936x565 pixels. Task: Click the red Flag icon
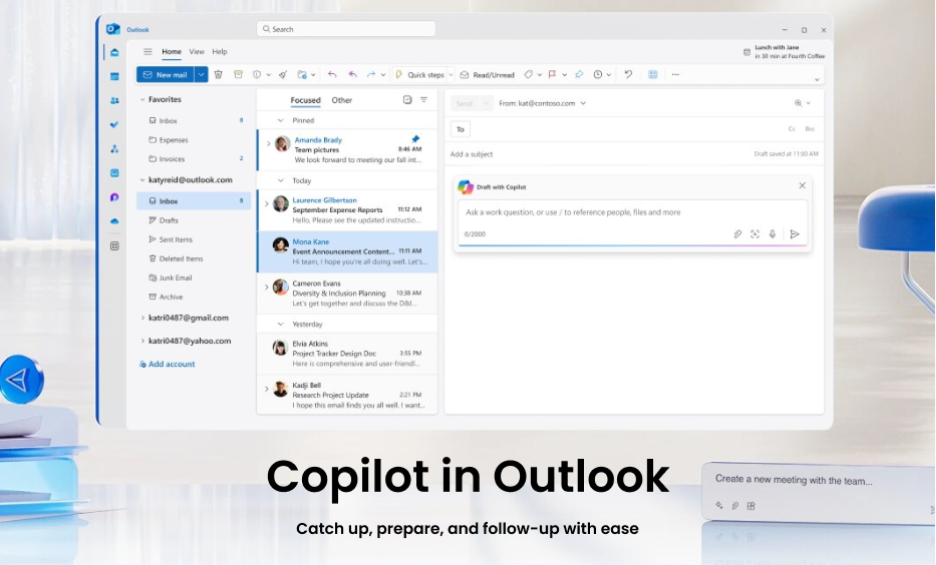point(552,75)
